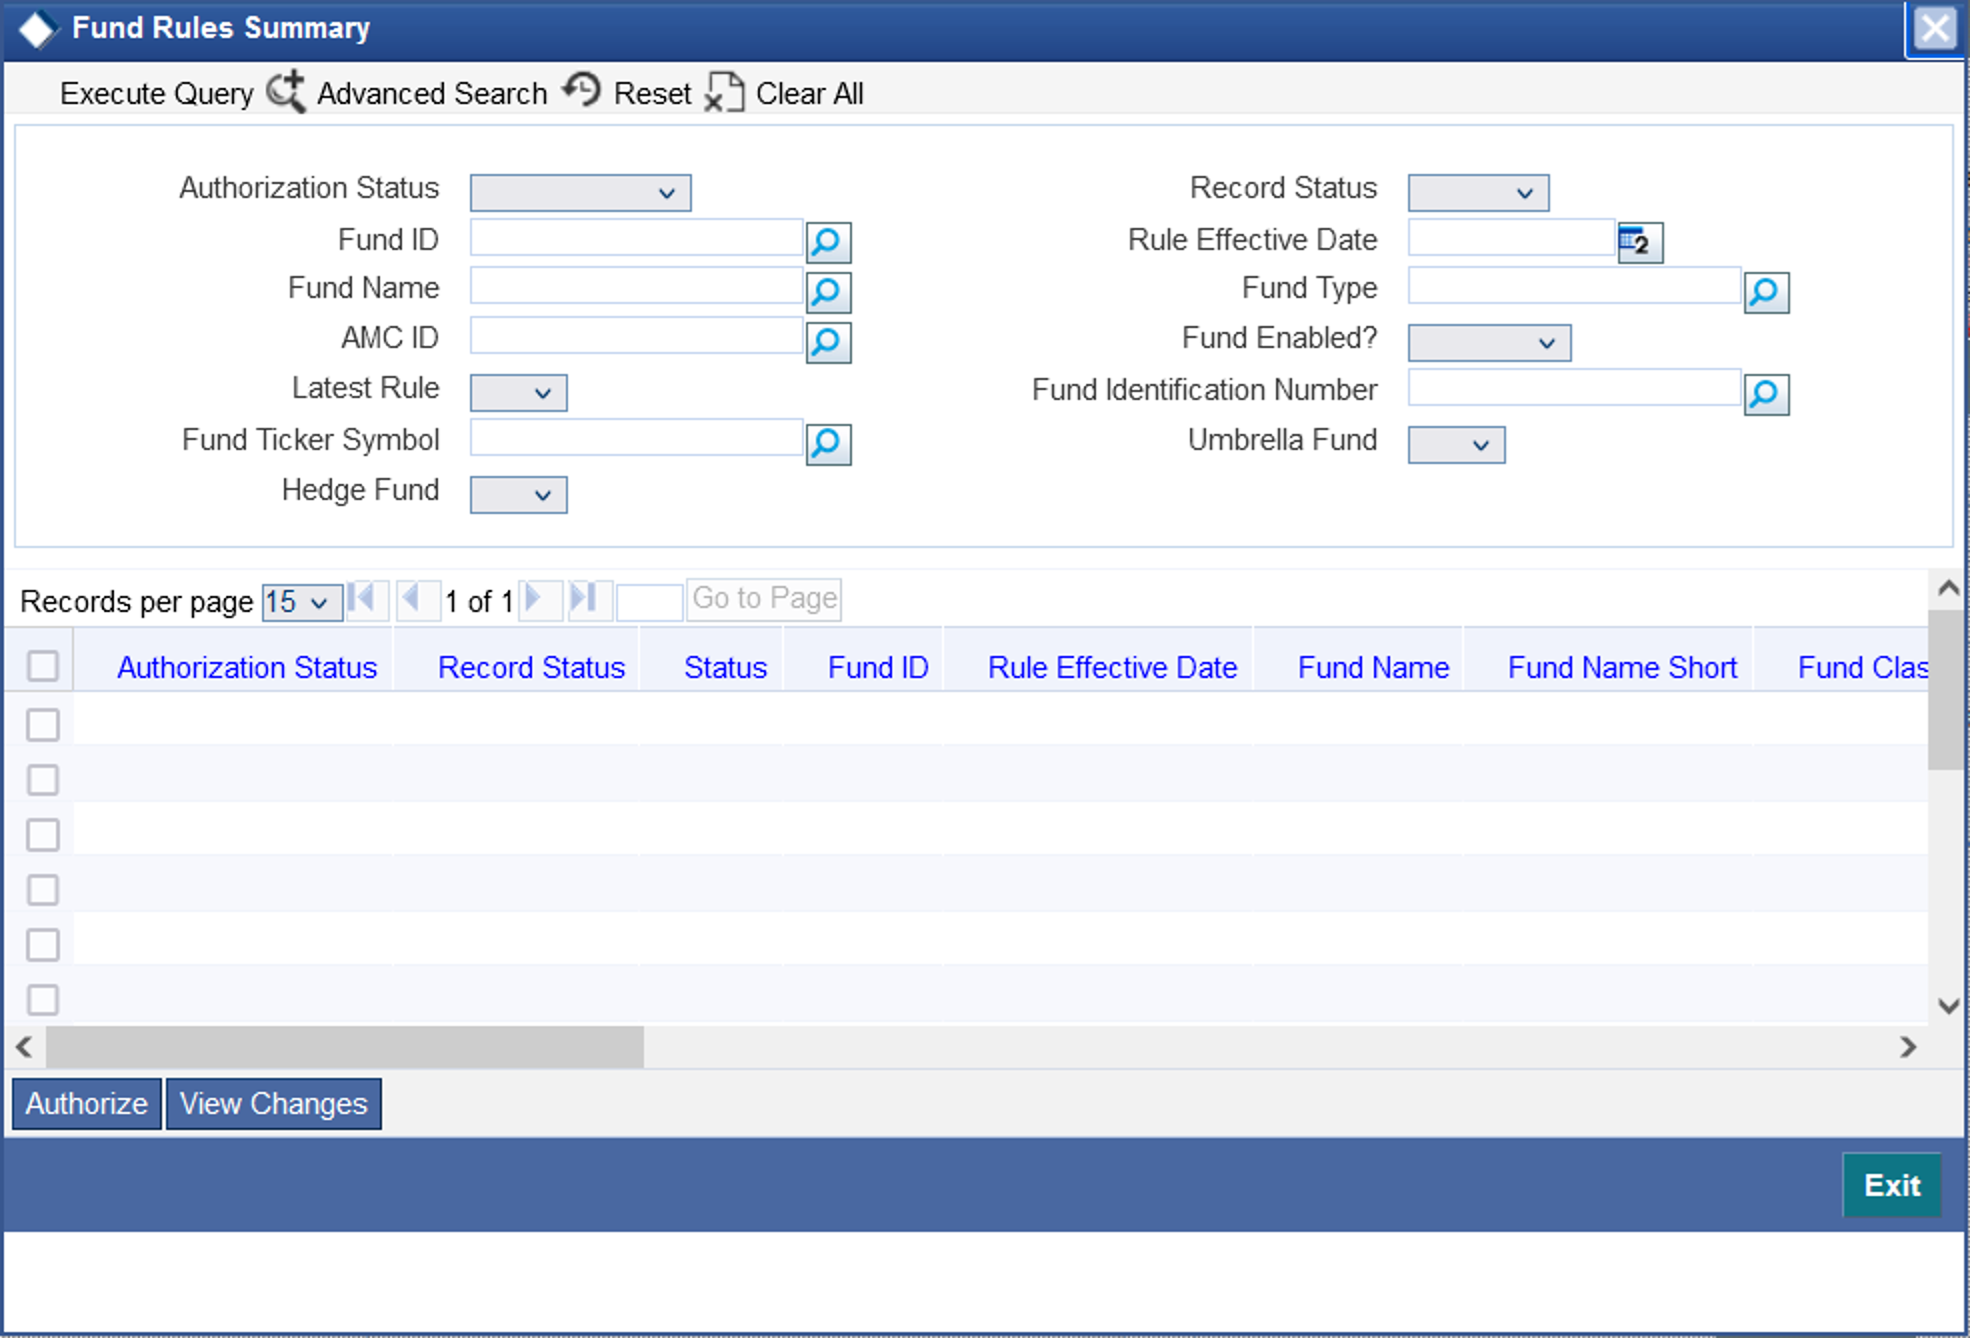Click the Exit button

click(x=1891, y=1185)
